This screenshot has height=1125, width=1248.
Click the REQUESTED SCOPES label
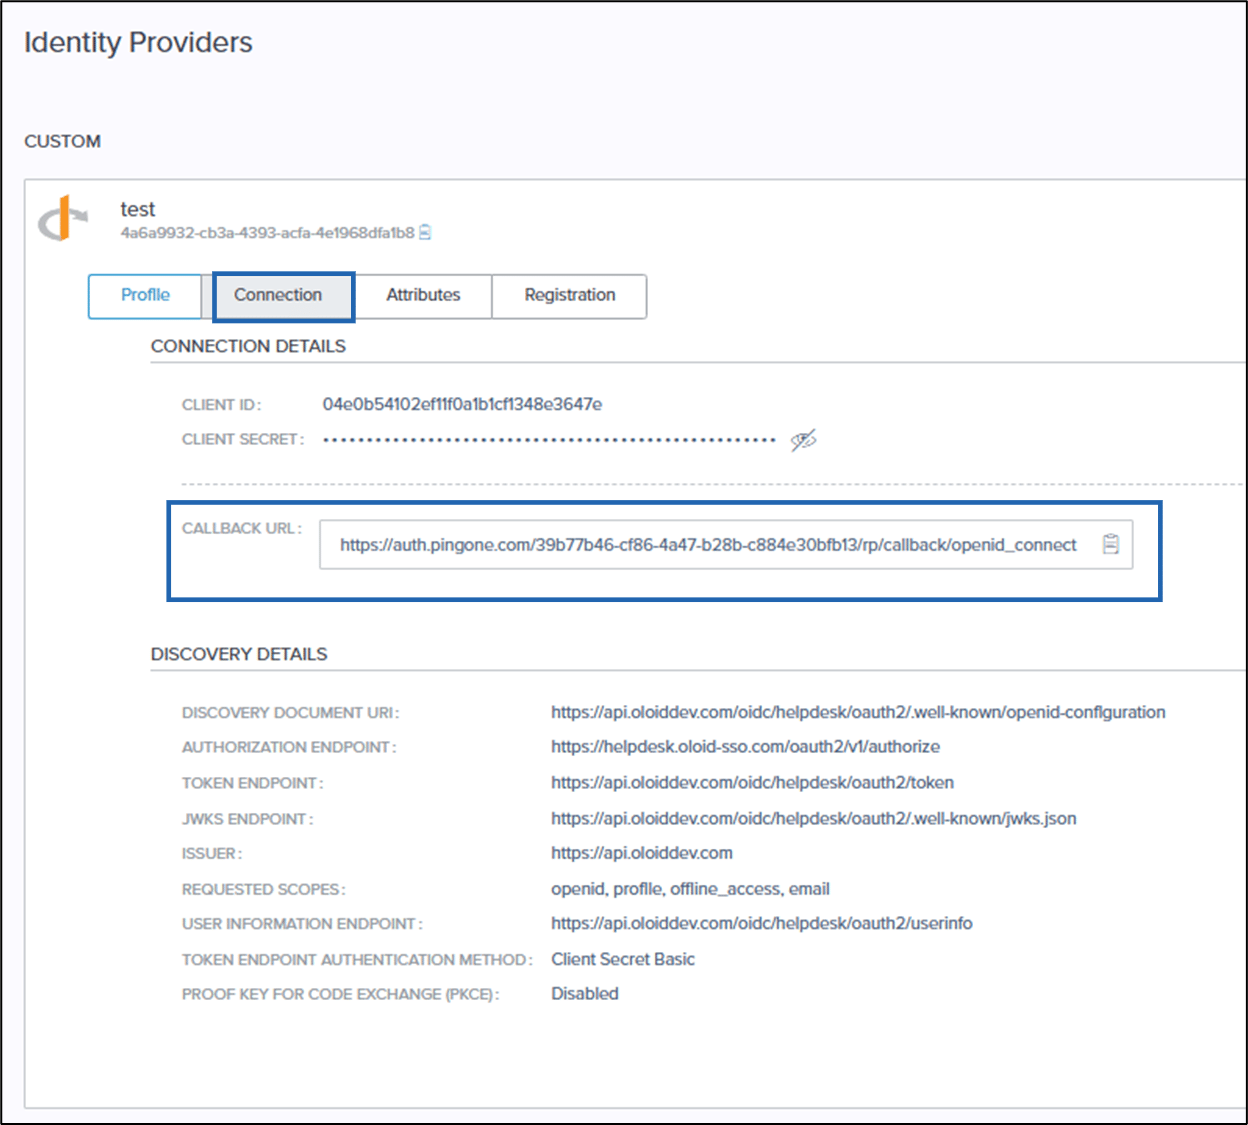click(x=263, y=889)
